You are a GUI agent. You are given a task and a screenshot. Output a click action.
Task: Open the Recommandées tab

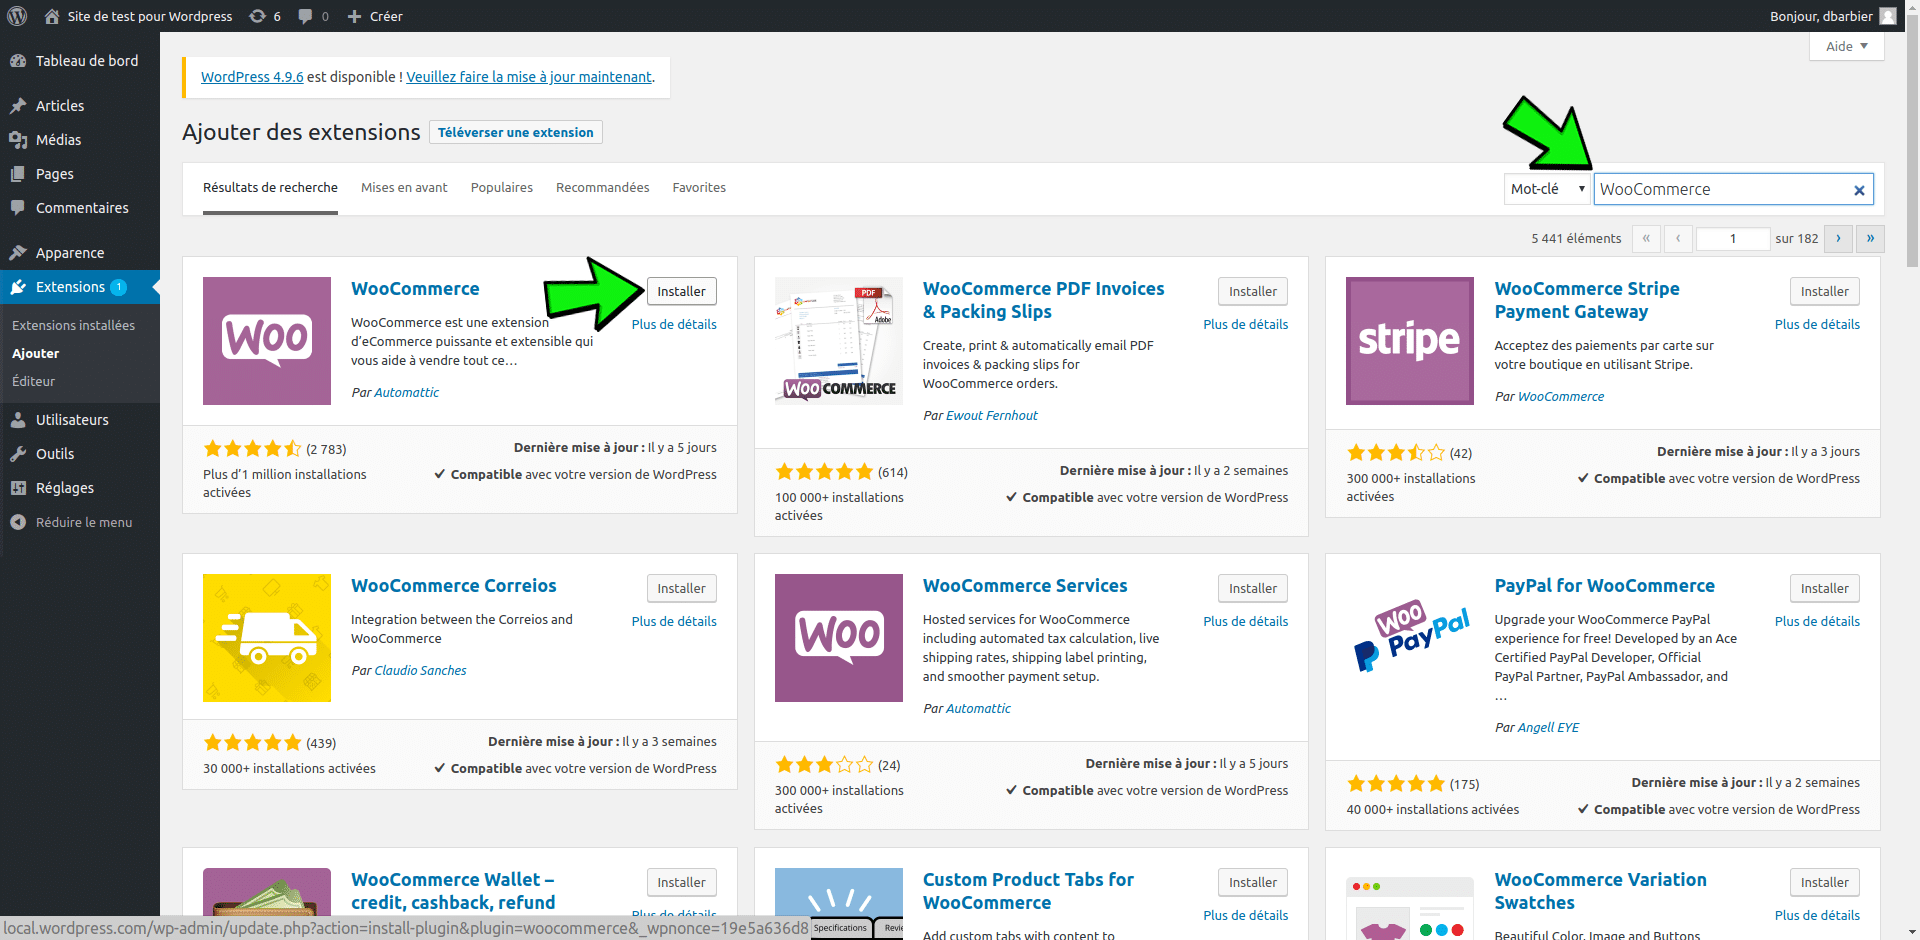[603, 188]
